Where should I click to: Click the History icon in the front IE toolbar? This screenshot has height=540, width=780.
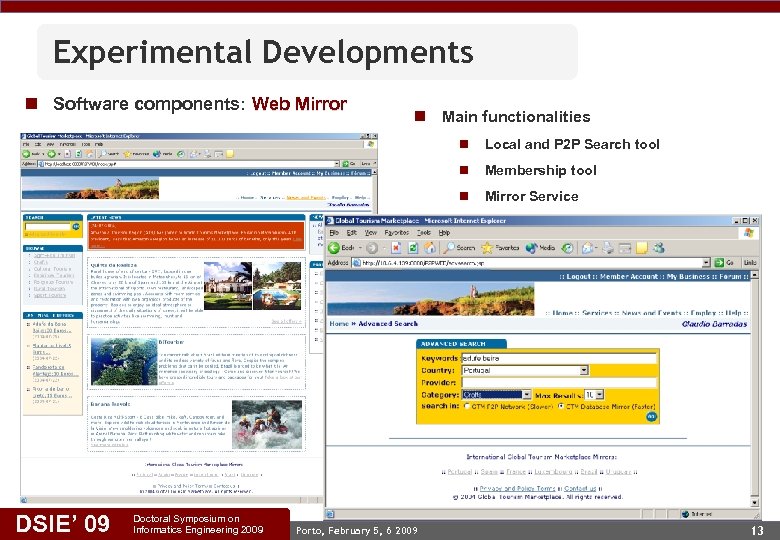coord(567,248)
